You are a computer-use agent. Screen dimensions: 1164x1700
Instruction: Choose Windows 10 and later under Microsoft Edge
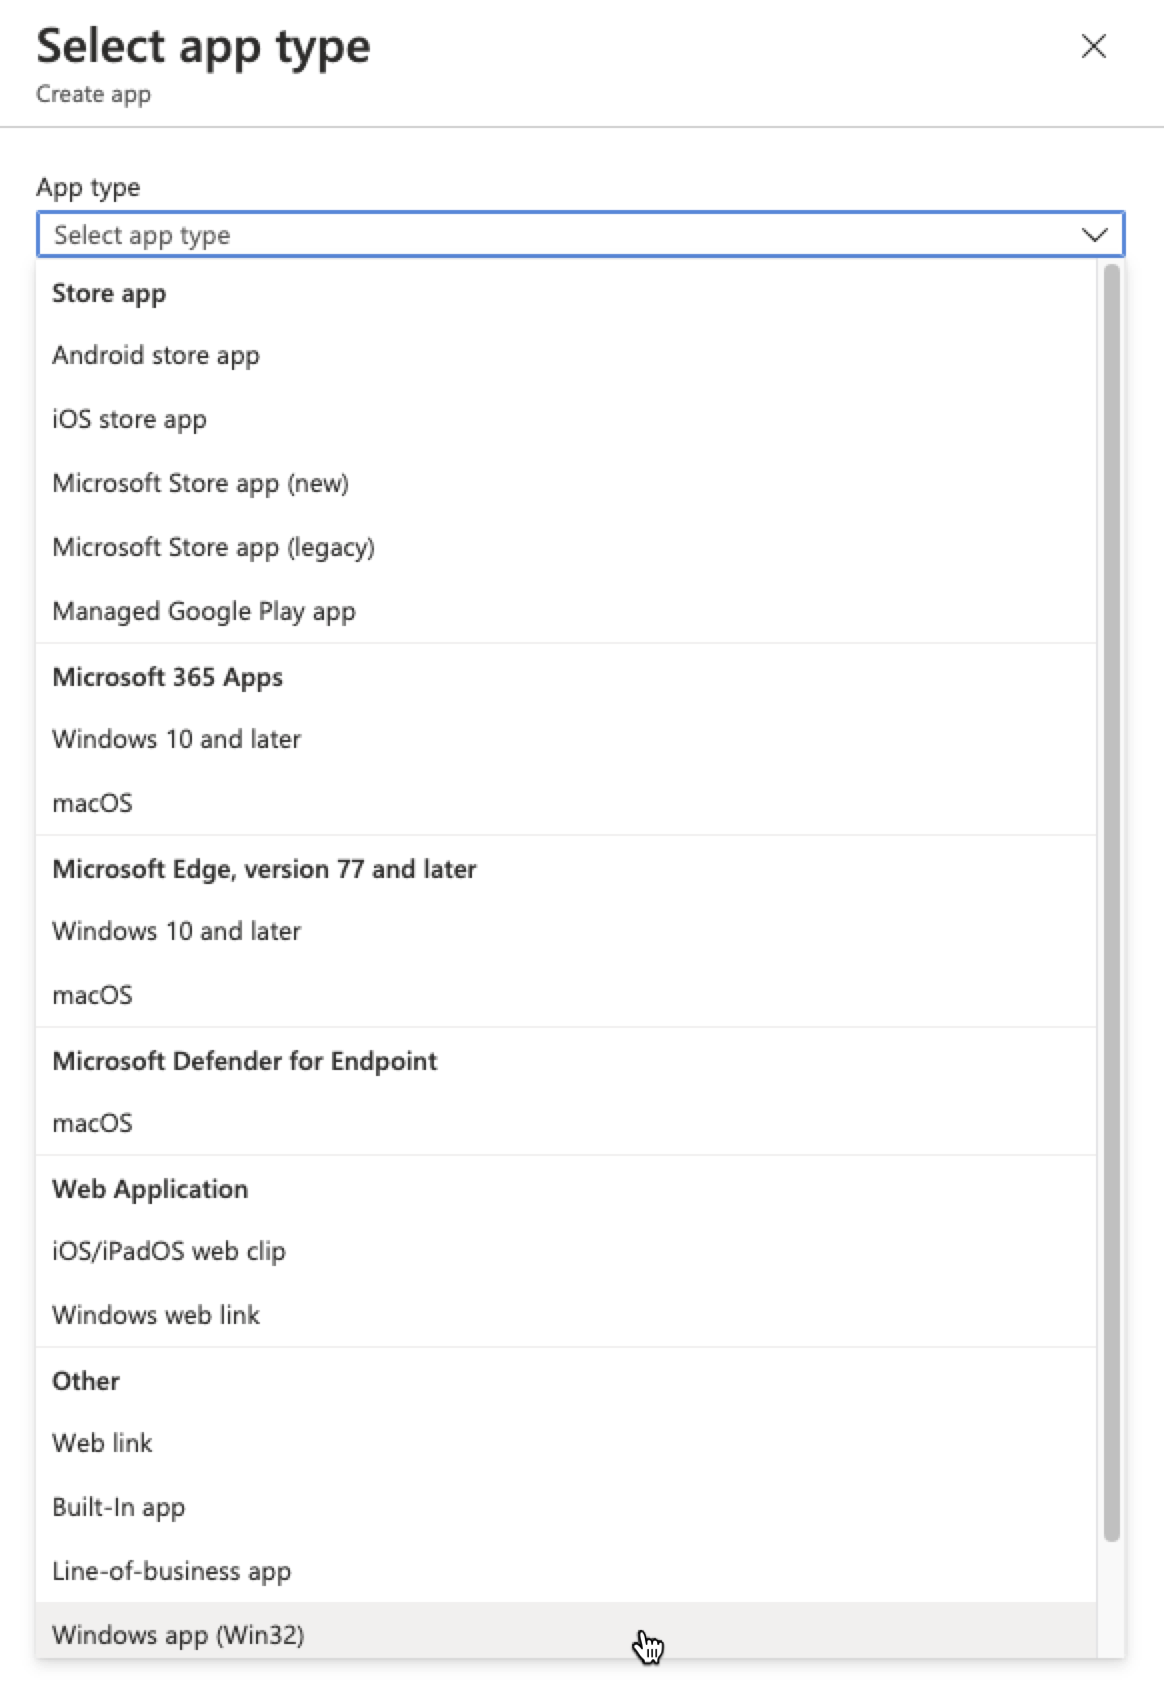pyautogui.click(x=566, y=931)
